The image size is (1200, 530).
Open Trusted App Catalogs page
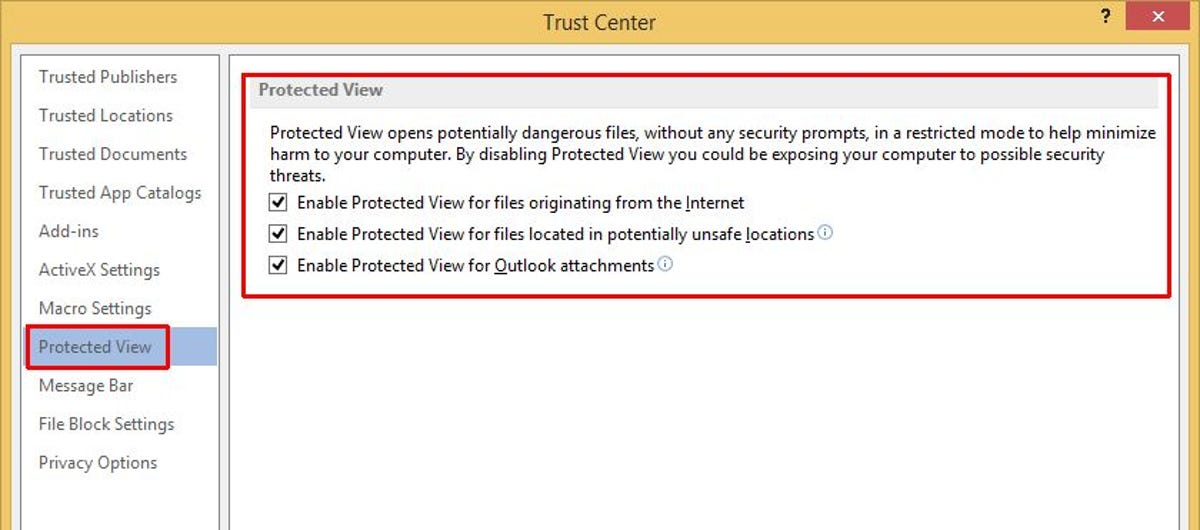pos(120,193)
